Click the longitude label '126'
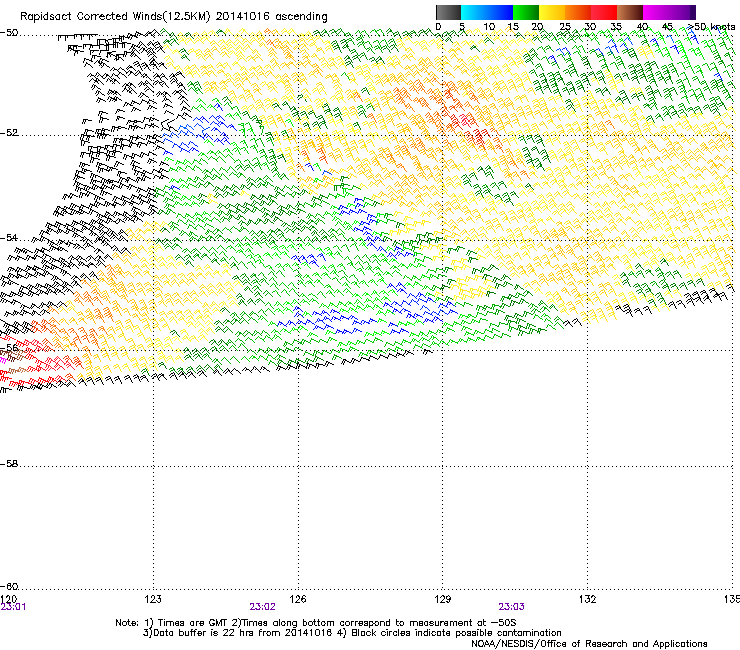 (x=298, y=599)
